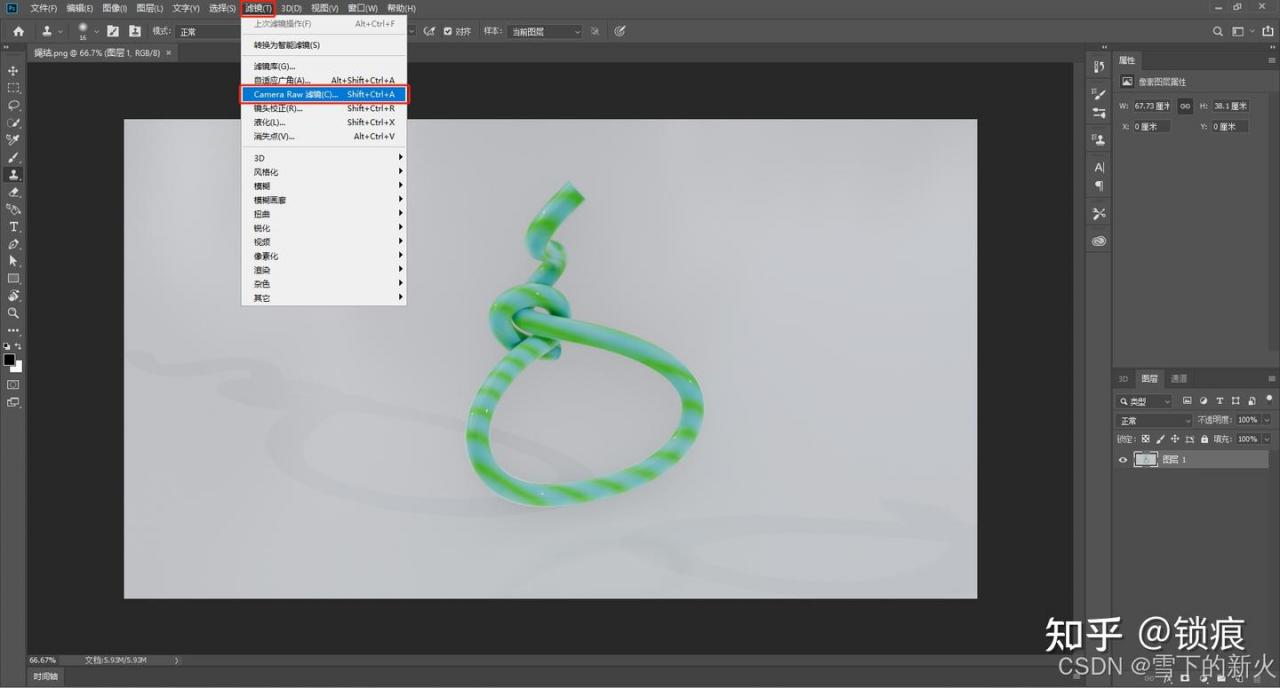This screenshot has height=688, width=1280.
Task: Select the Brush tool
Action: (x=13, y=158)
